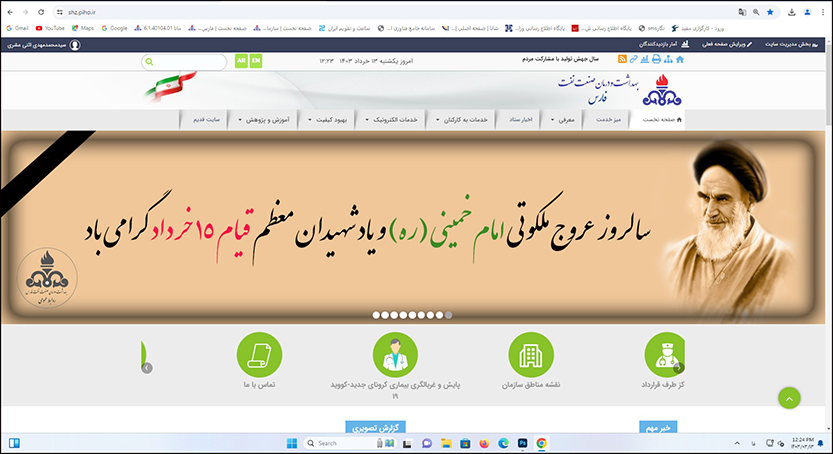Open the Chrome three-dot menu
833x454 pixels.
822,12
